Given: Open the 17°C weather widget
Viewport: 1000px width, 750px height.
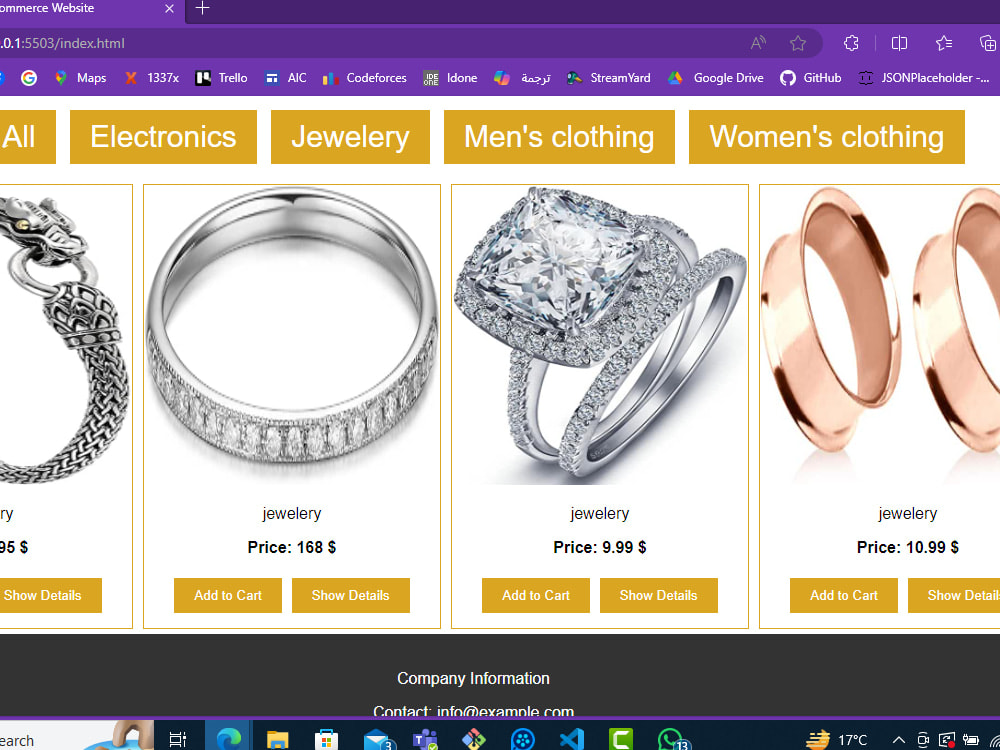Looking at the screenshot, I should point(837,740).
